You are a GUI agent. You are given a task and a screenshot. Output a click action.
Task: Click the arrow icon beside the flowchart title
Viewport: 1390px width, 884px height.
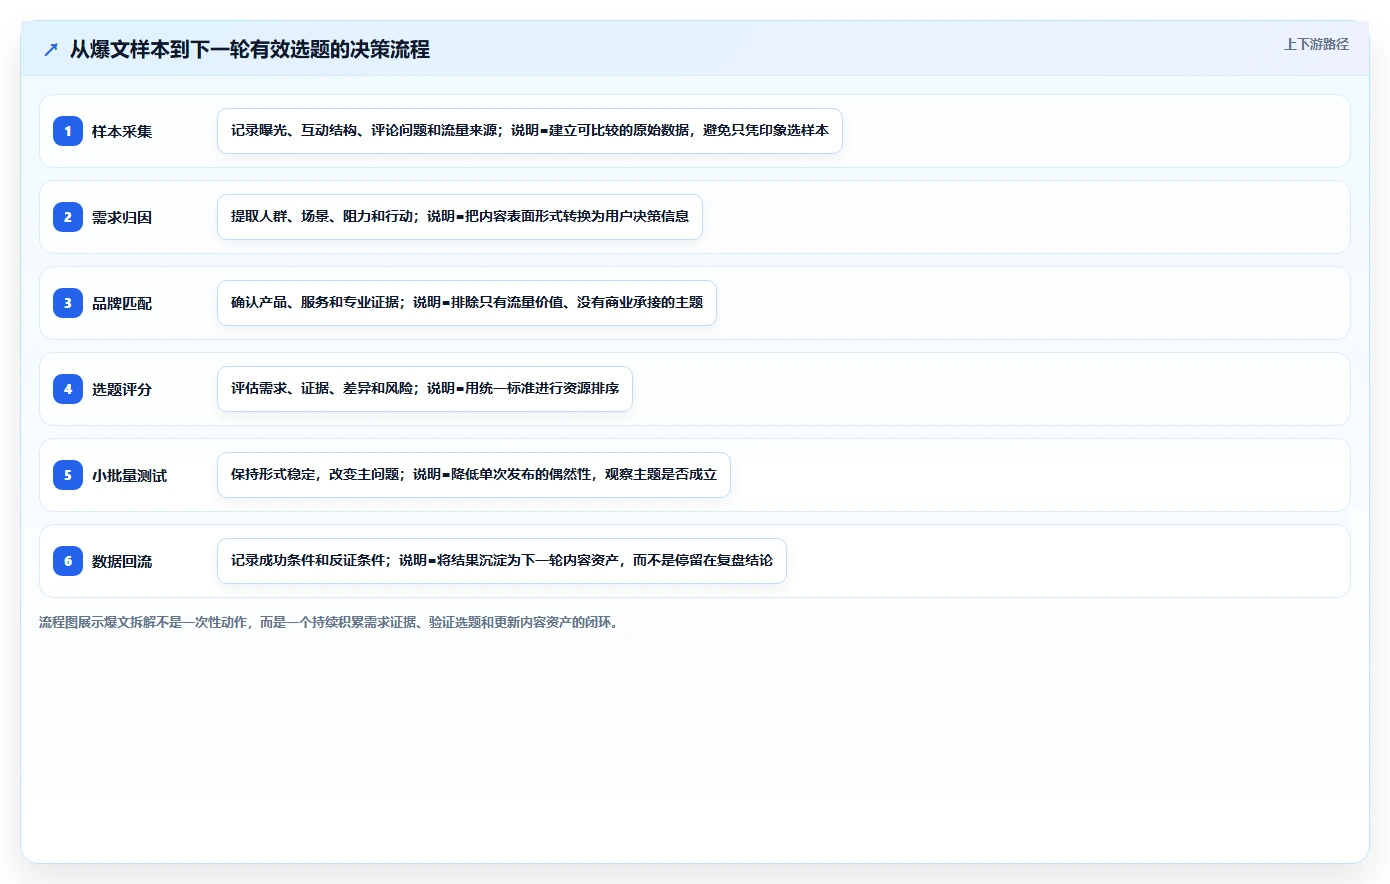[x=51, y=49]
